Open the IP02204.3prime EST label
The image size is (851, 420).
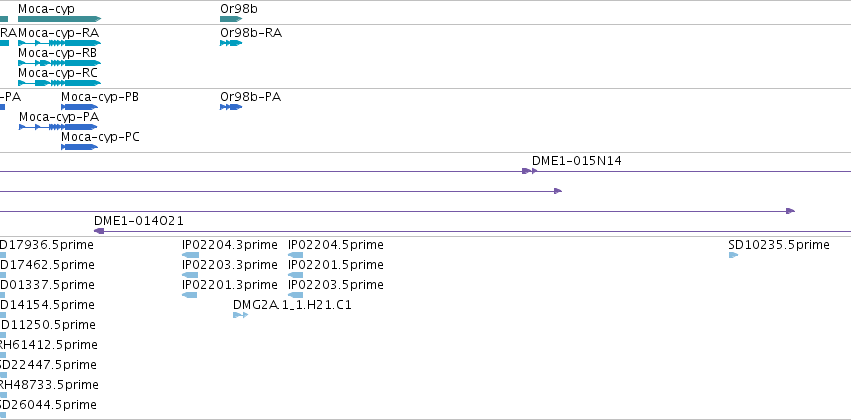(230, 245)
